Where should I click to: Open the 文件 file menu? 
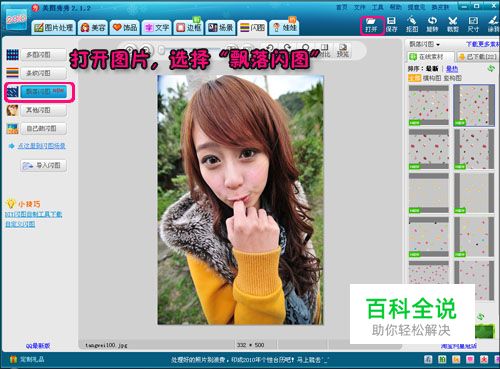(x=359, y=7)
